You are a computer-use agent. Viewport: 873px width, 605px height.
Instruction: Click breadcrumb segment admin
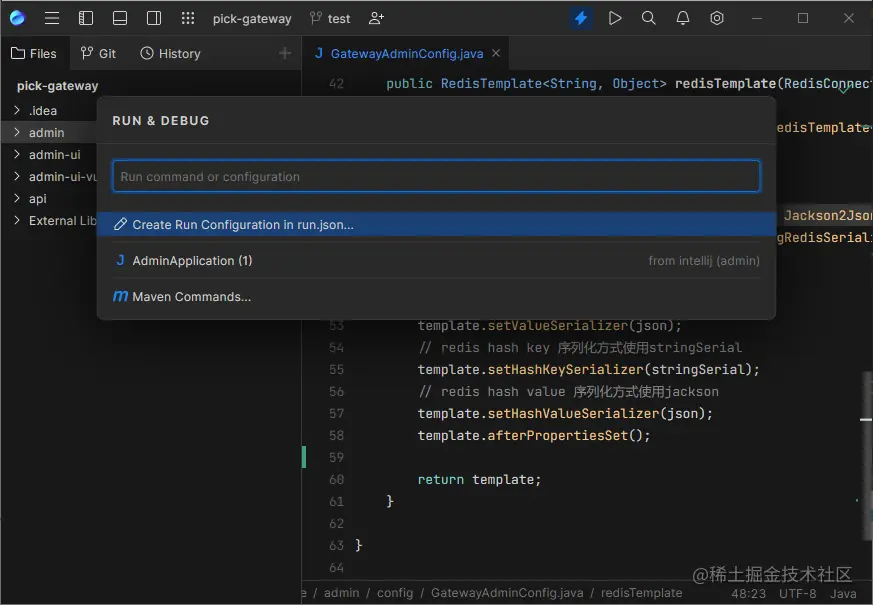341,593
